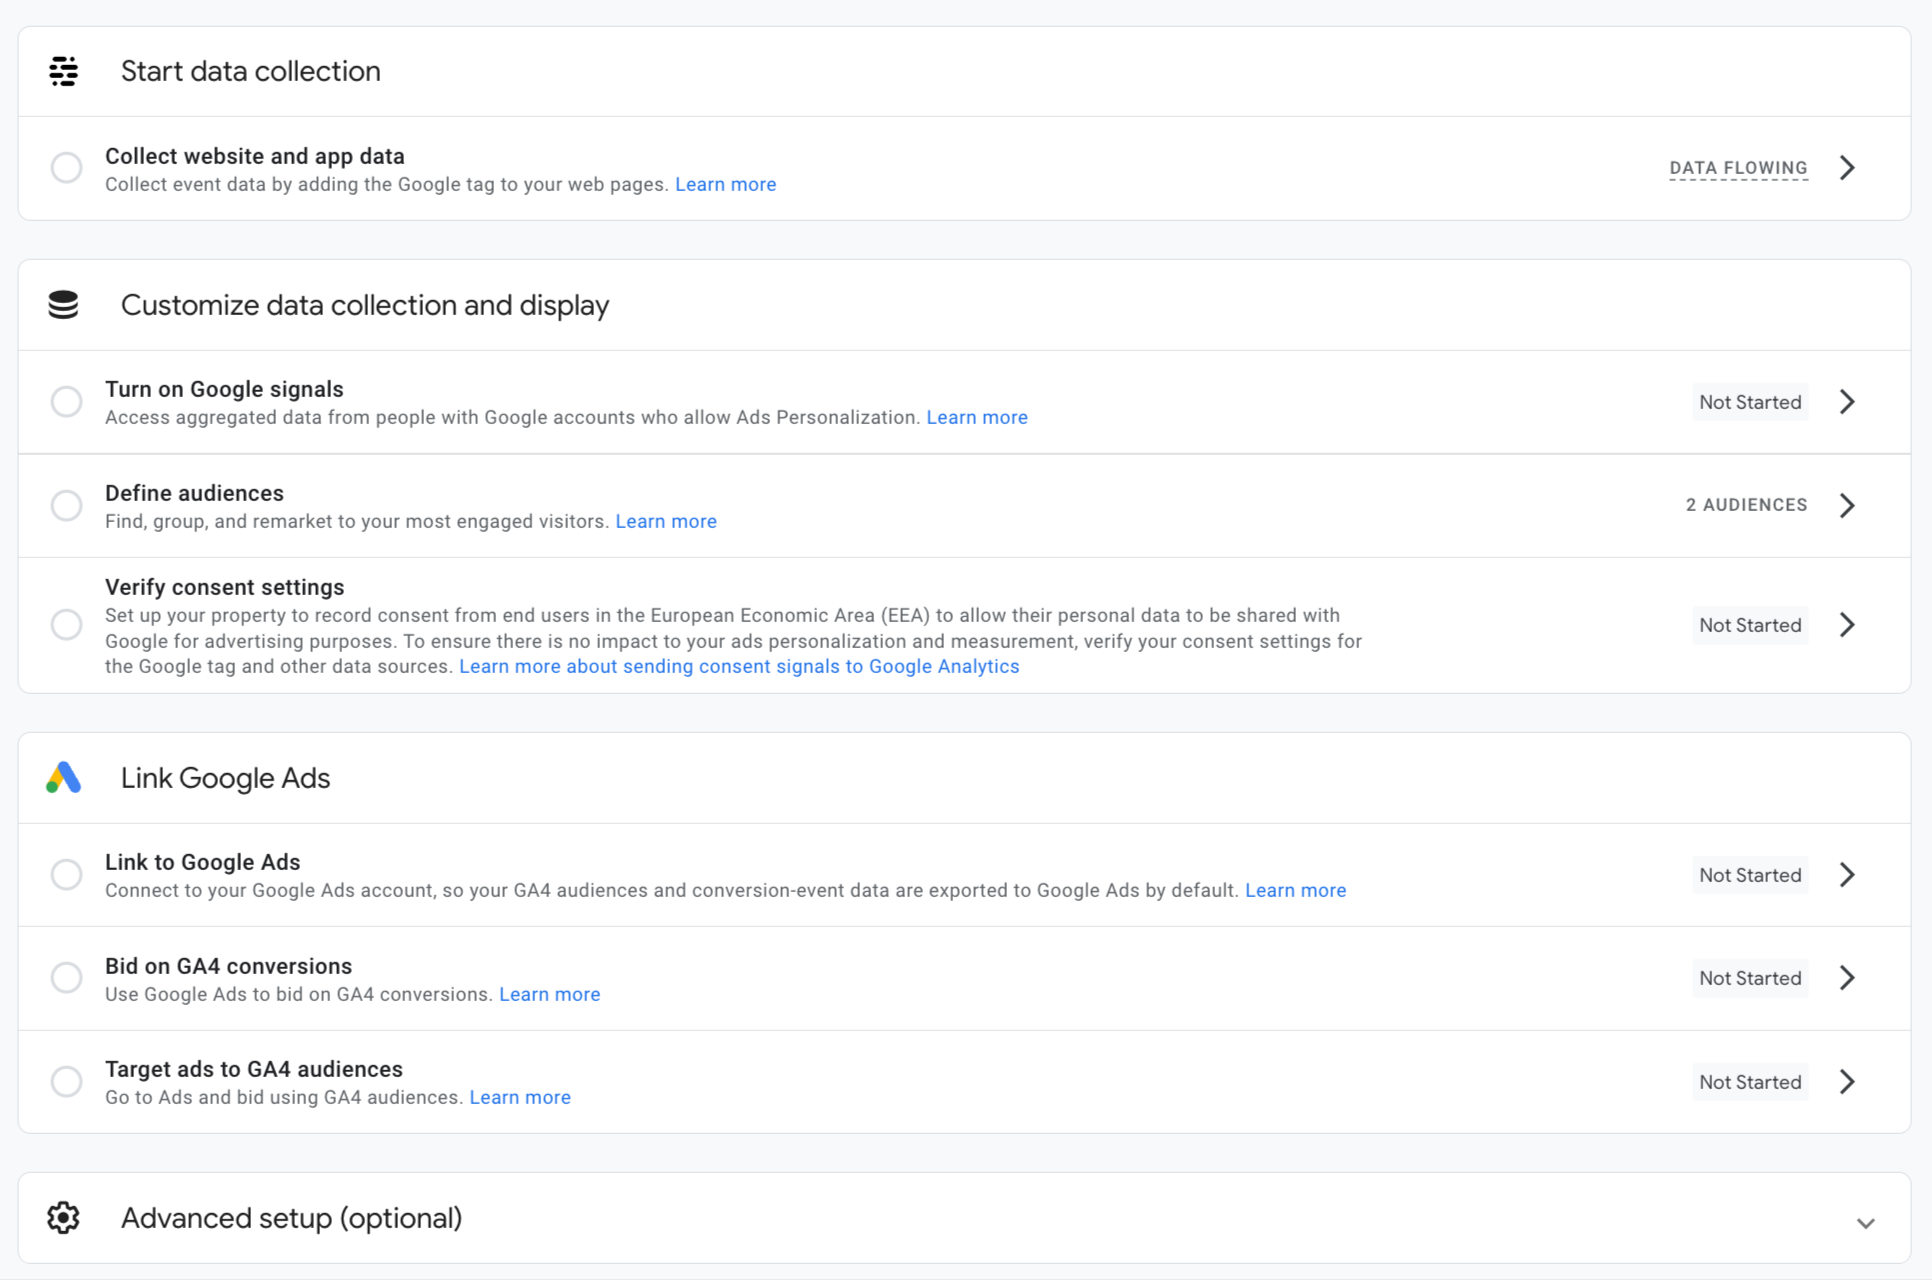
Task: Click the gear icon for Advanced setup
Action: tap(64, 1218)
